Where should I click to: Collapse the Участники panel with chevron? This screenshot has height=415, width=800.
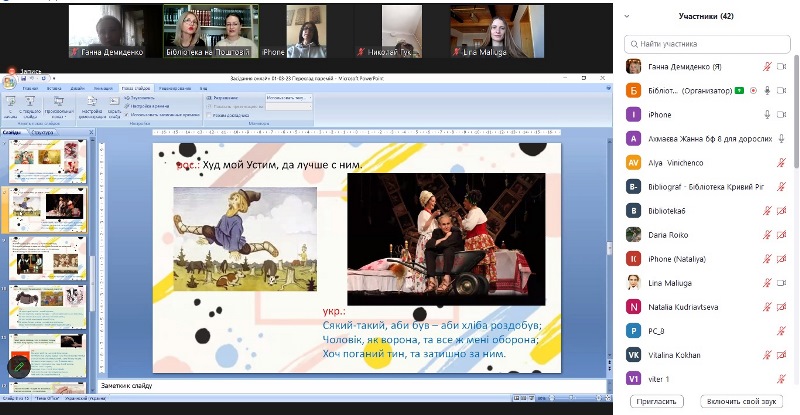tap(626, 16)
